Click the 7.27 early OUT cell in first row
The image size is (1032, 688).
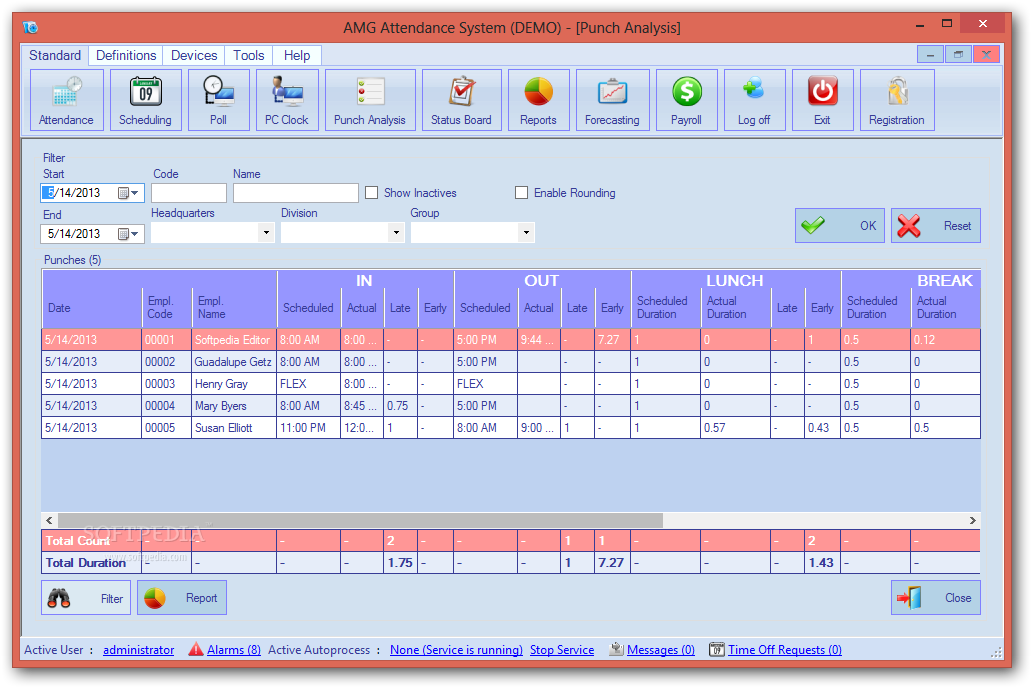613,340
